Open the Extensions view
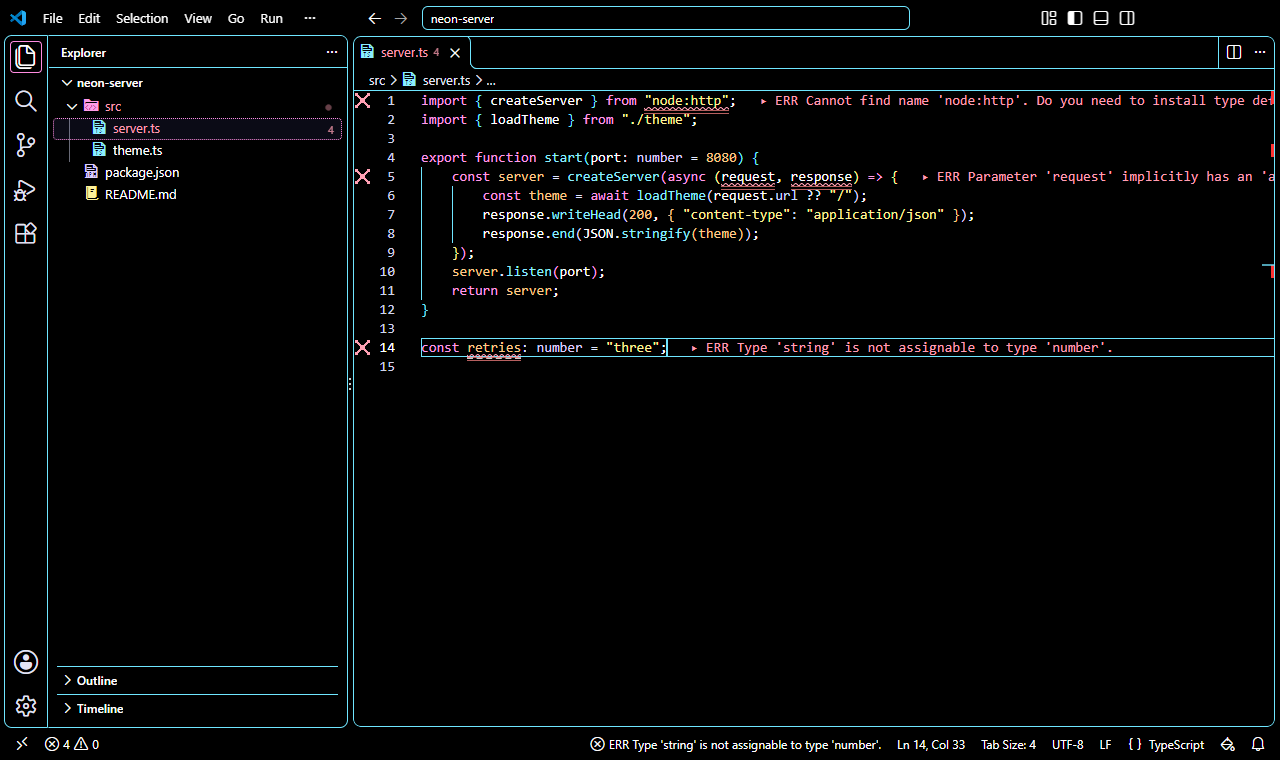 (26, 234)
